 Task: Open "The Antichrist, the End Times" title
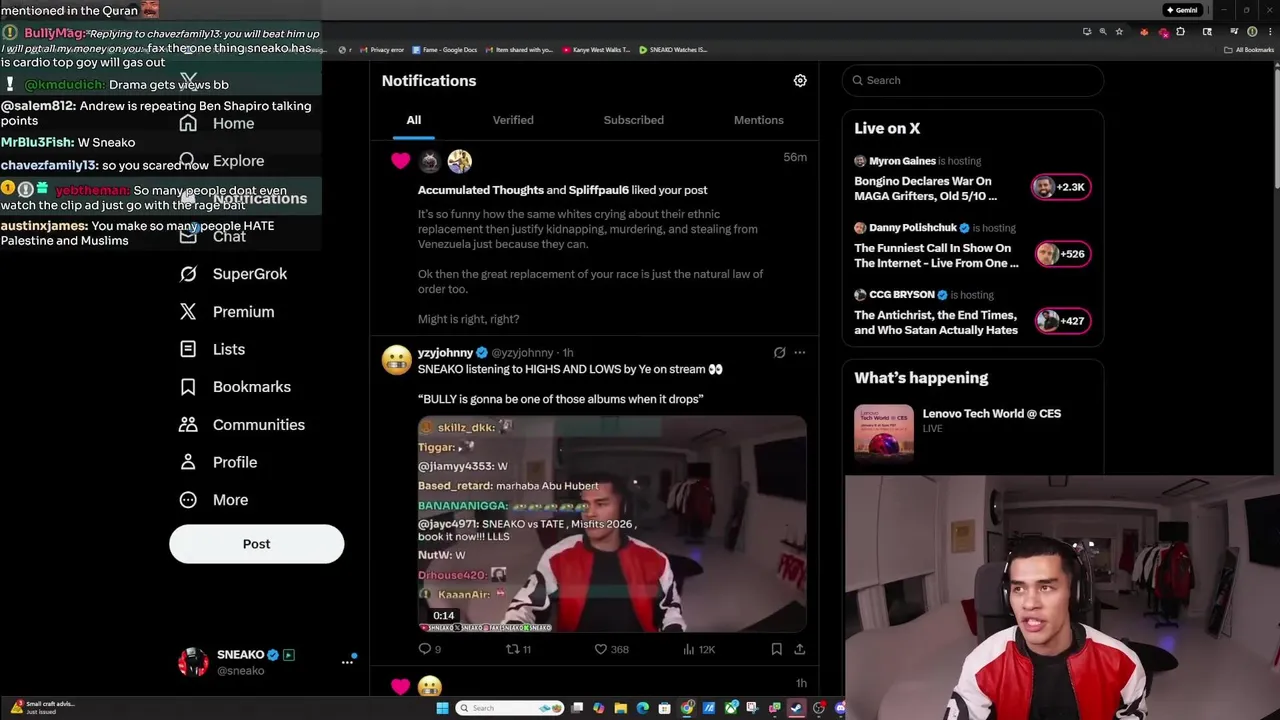tap(936, 323)
